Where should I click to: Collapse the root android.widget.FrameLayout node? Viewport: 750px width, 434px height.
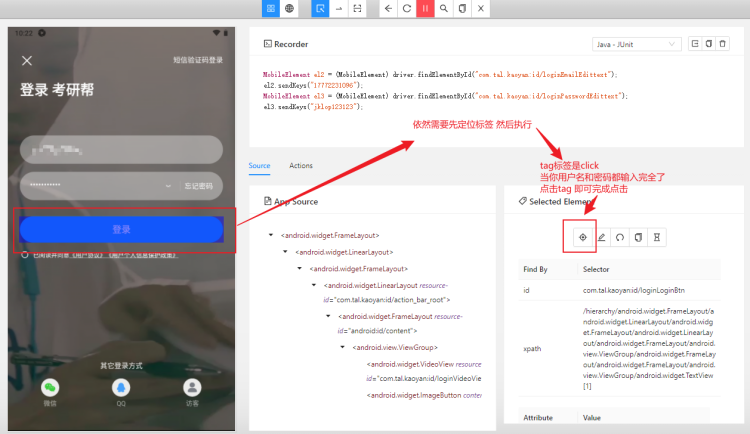pos(271,235)
